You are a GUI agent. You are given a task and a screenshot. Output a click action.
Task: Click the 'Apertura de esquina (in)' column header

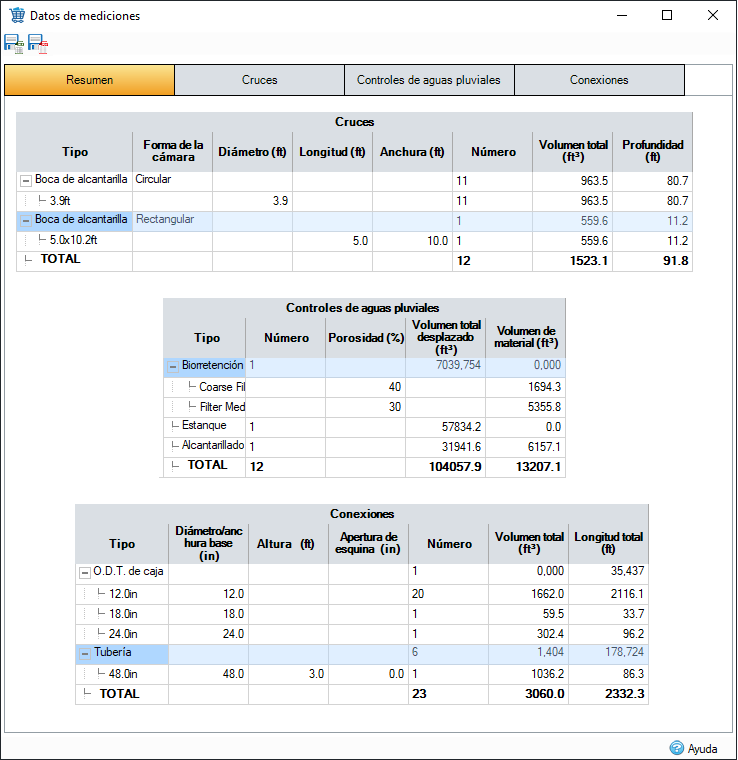coord(369,543)
